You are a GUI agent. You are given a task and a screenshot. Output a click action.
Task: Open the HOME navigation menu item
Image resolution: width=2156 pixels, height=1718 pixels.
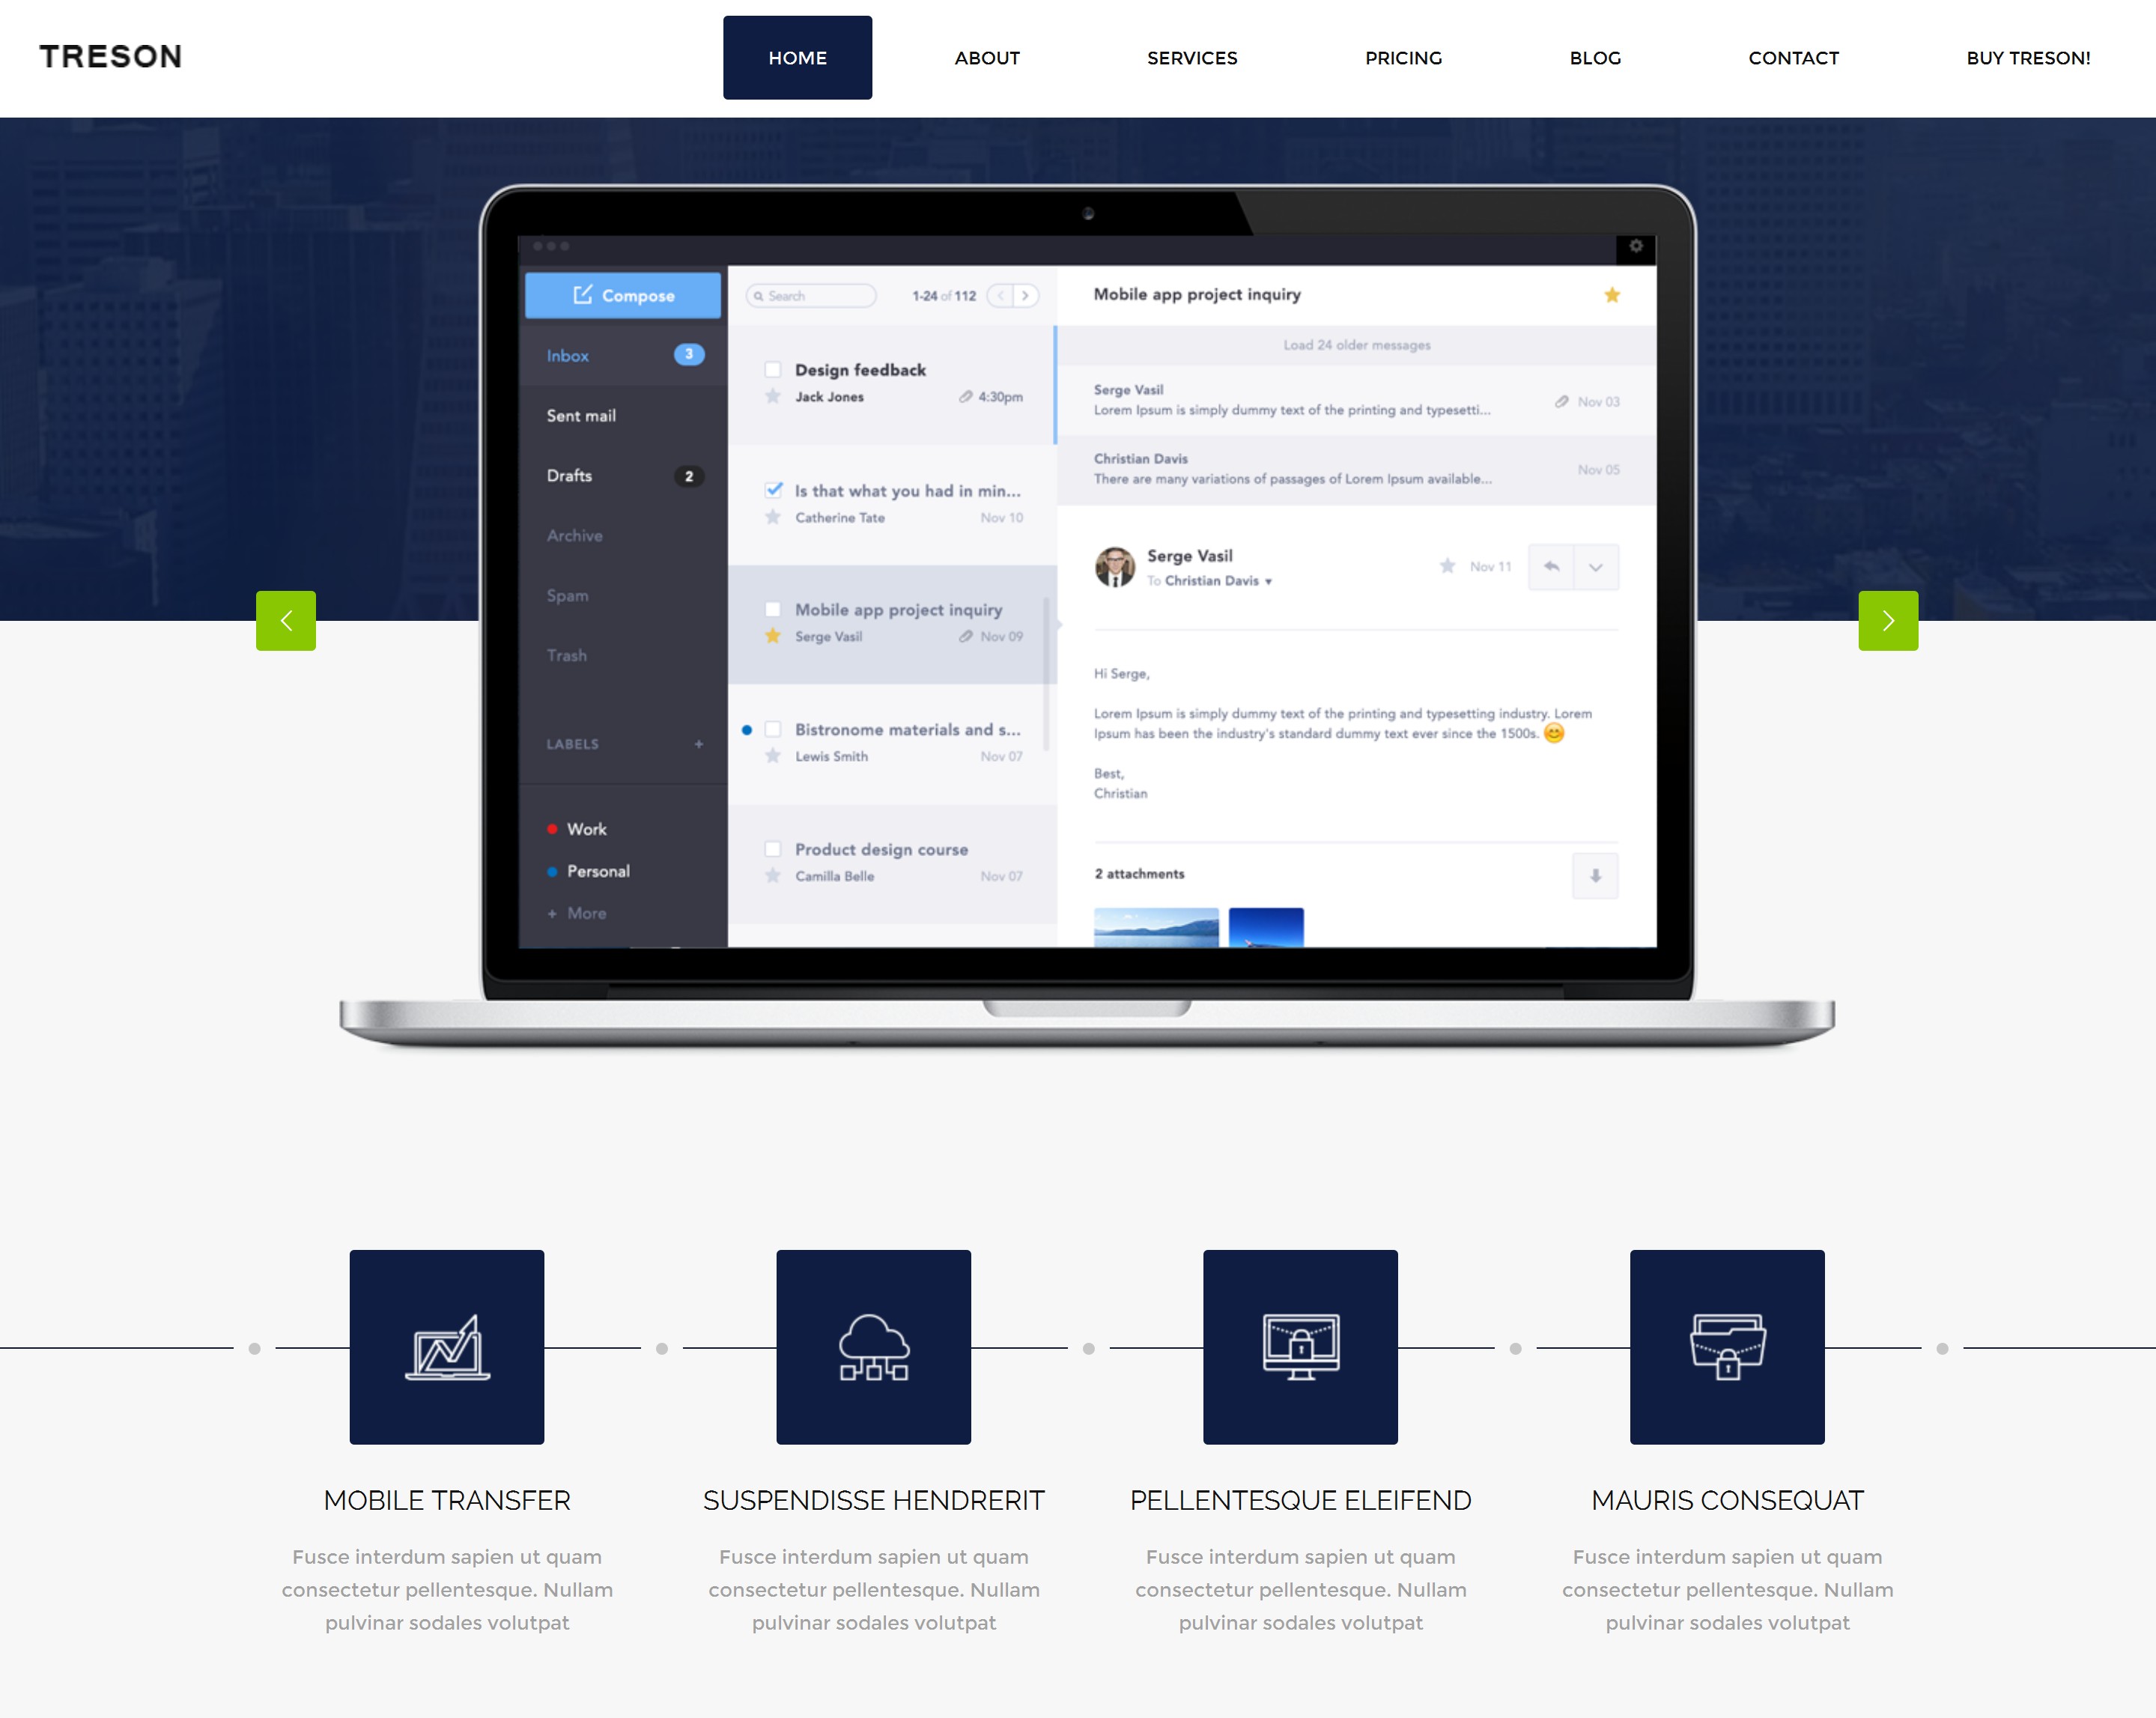click(x=796, y=58)
